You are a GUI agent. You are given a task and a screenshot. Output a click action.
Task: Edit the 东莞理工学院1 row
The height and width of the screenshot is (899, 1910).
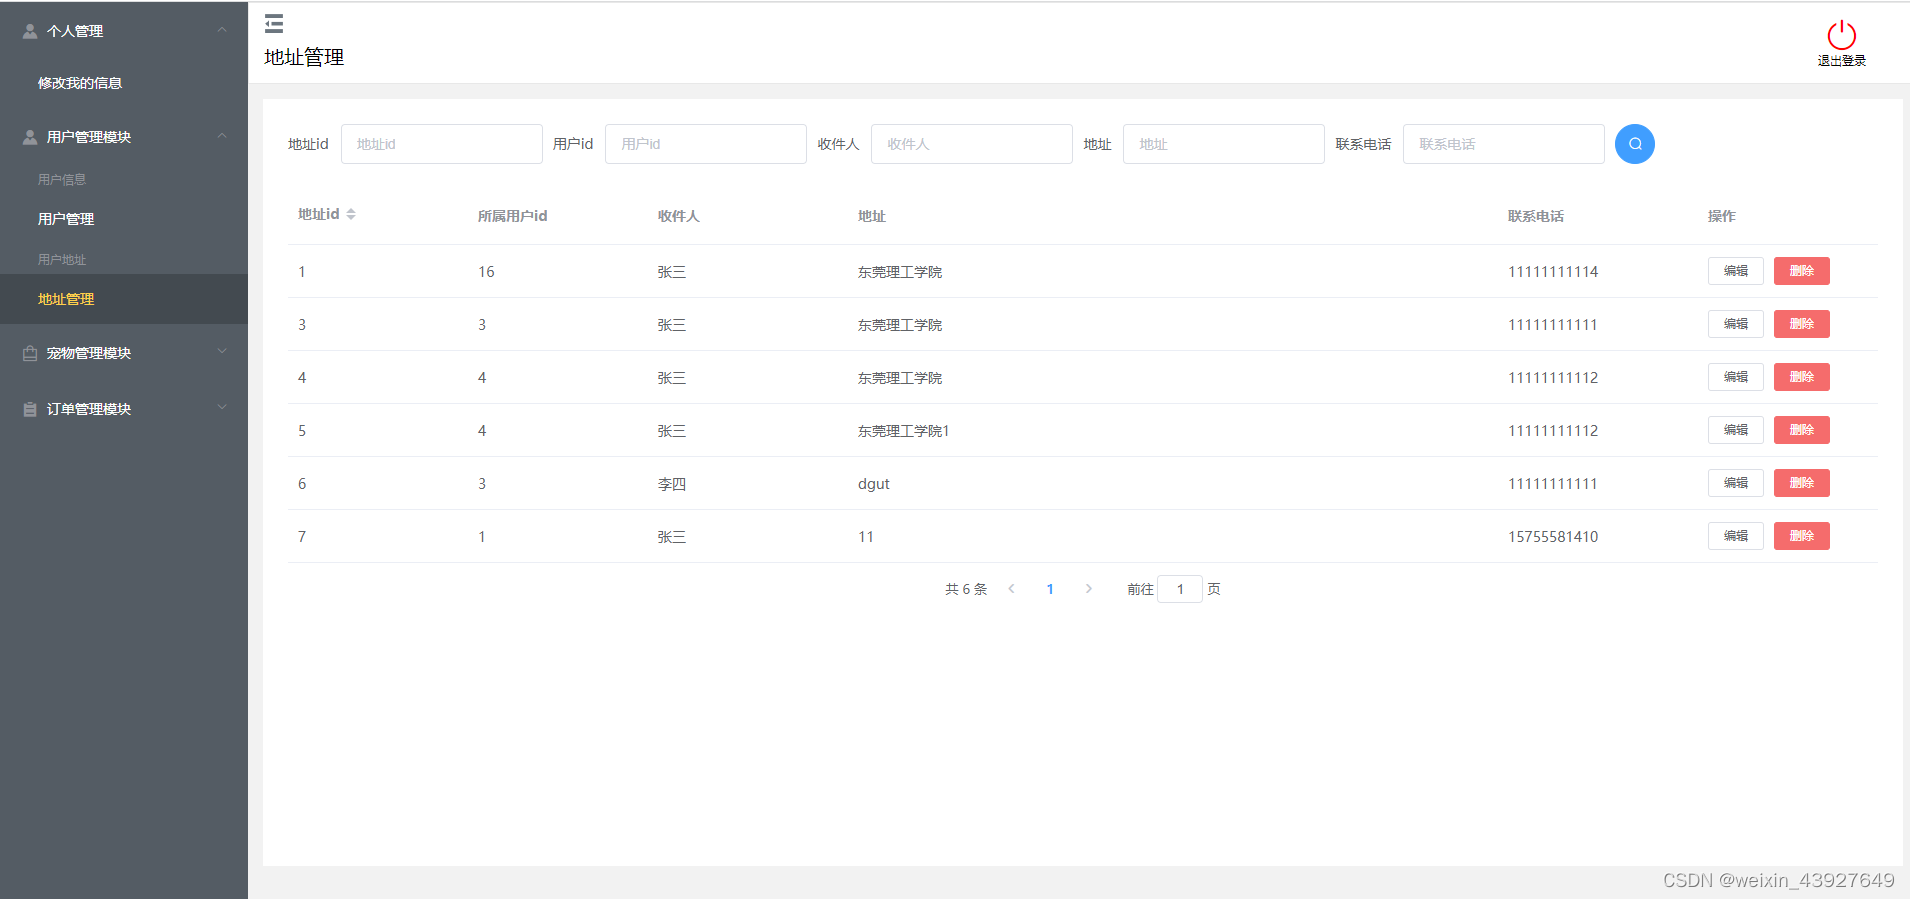coord(1736,430)
